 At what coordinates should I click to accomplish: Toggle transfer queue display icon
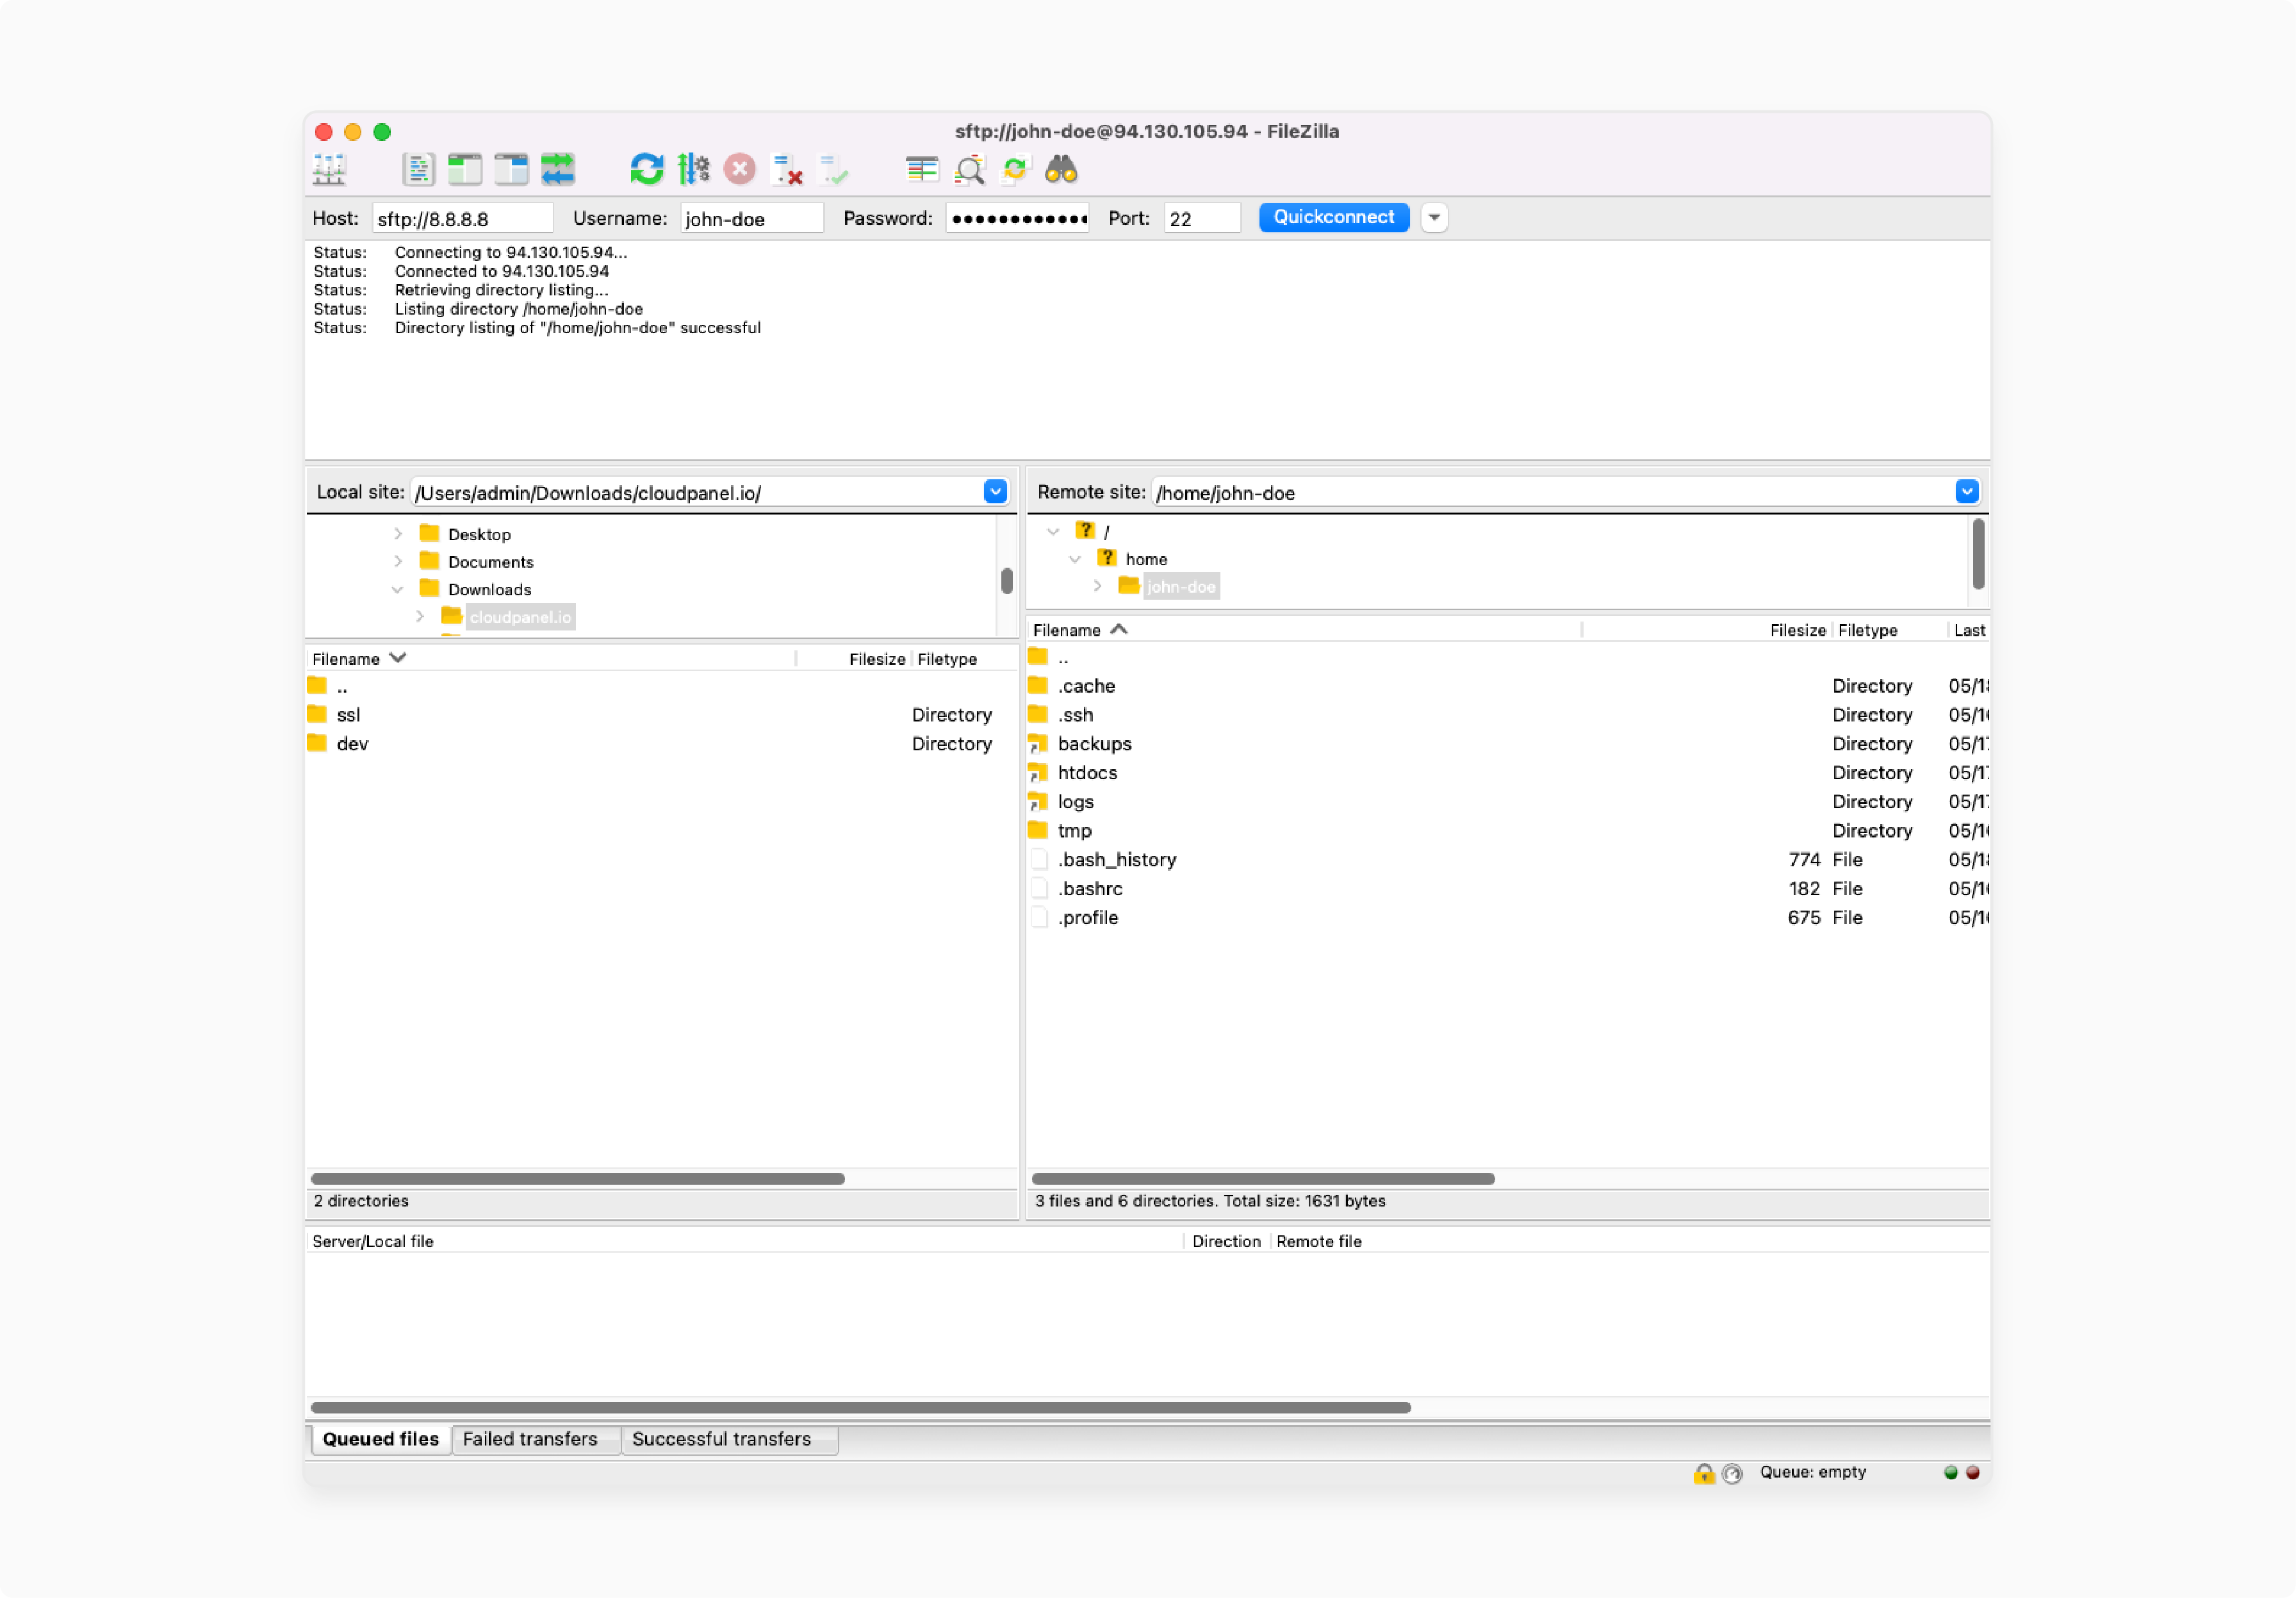pos(558,169)
